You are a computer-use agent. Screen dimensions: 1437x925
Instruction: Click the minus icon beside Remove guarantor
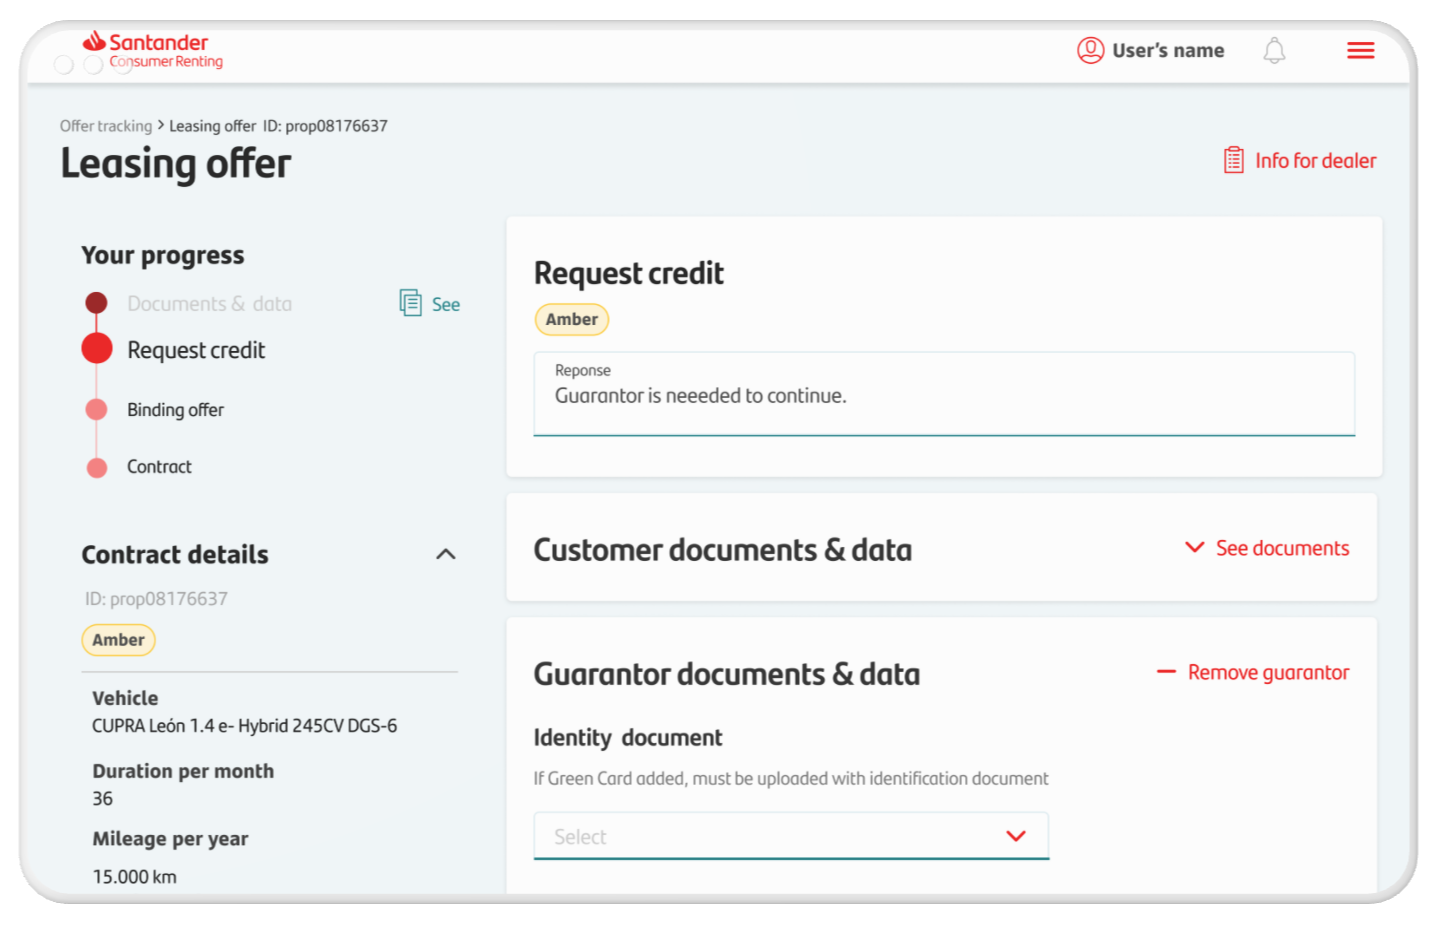(x=1166, y=672)
